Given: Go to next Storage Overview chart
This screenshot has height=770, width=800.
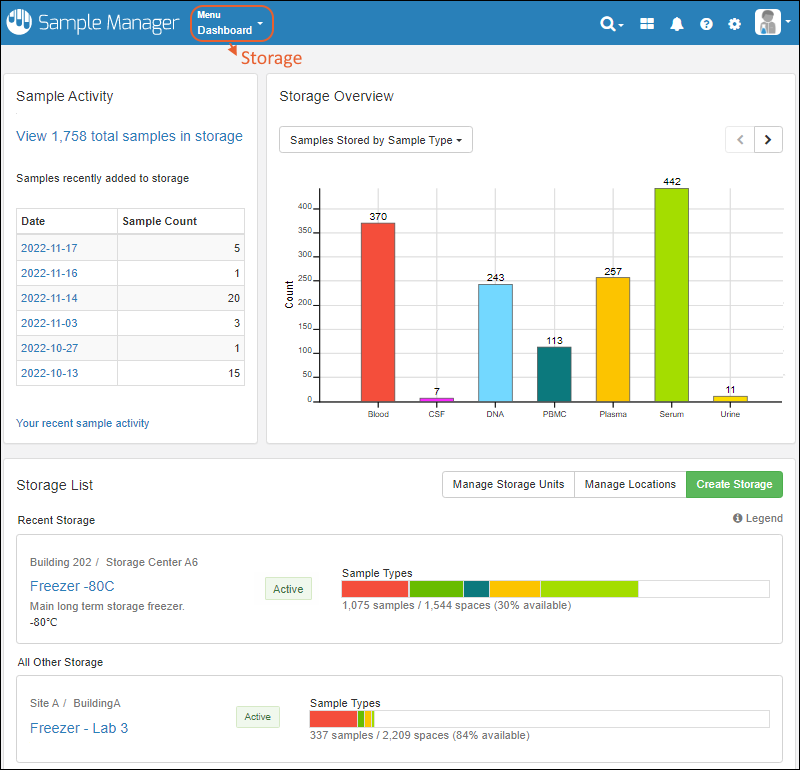Looking at the screenshot, I should [768, 140].
